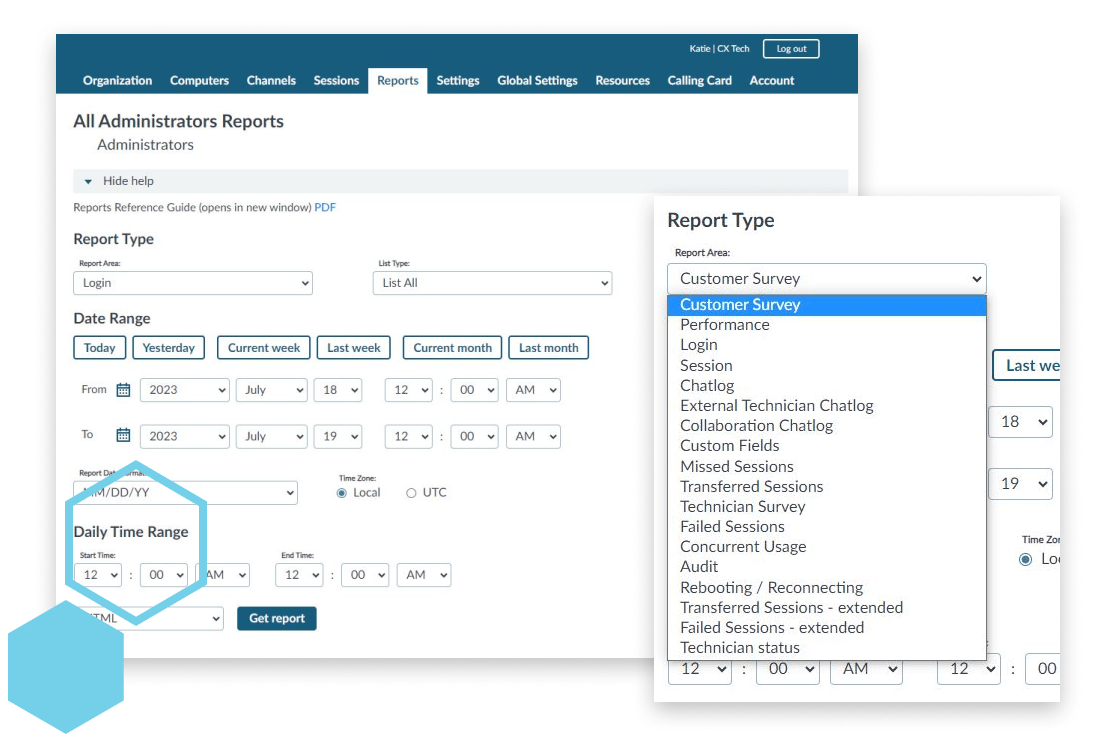The width and height of the screenshot is (1116, 736).
Task: Open the Reports Reference Guide PDF link
Action: [x=325, y=208]
